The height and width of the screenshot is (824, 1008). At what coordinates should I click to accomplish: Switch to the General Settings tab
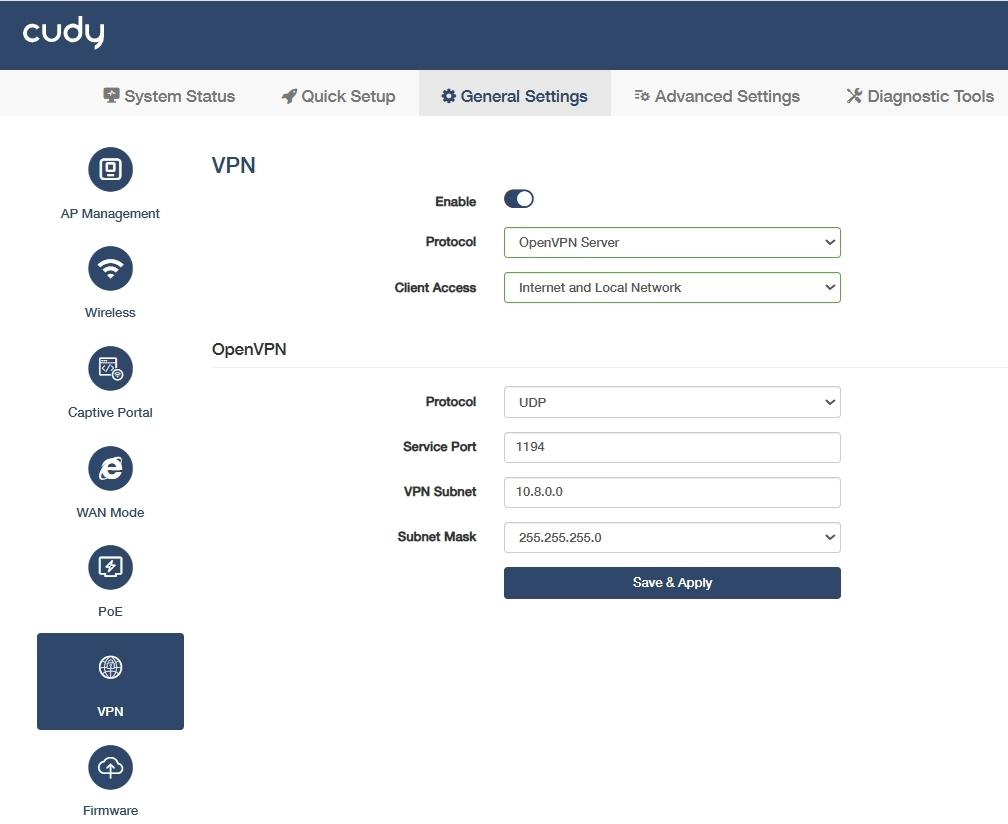[515, 96]
